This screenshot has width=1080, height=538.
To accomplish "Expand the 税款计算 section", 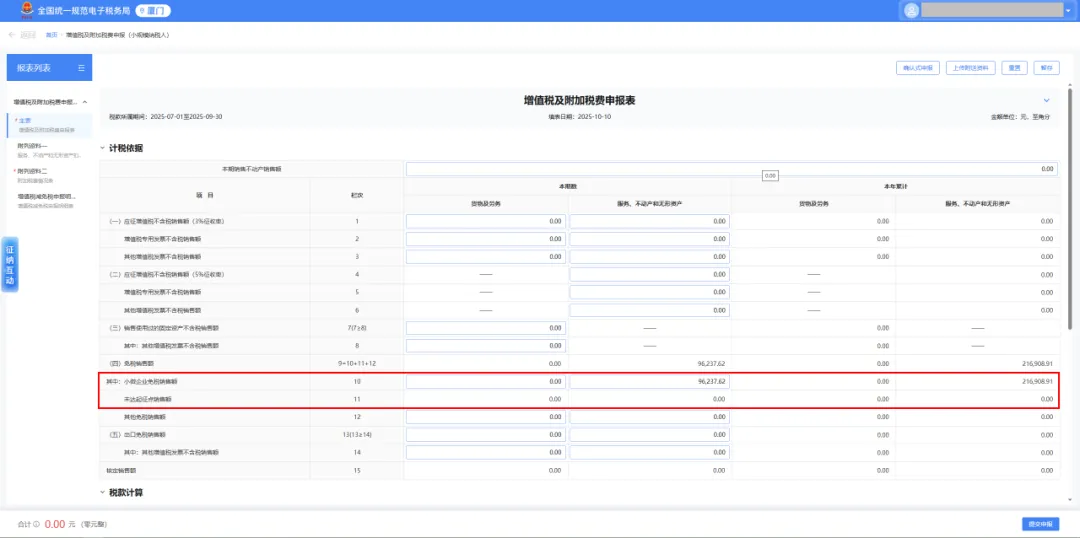I will coord(102,492).
